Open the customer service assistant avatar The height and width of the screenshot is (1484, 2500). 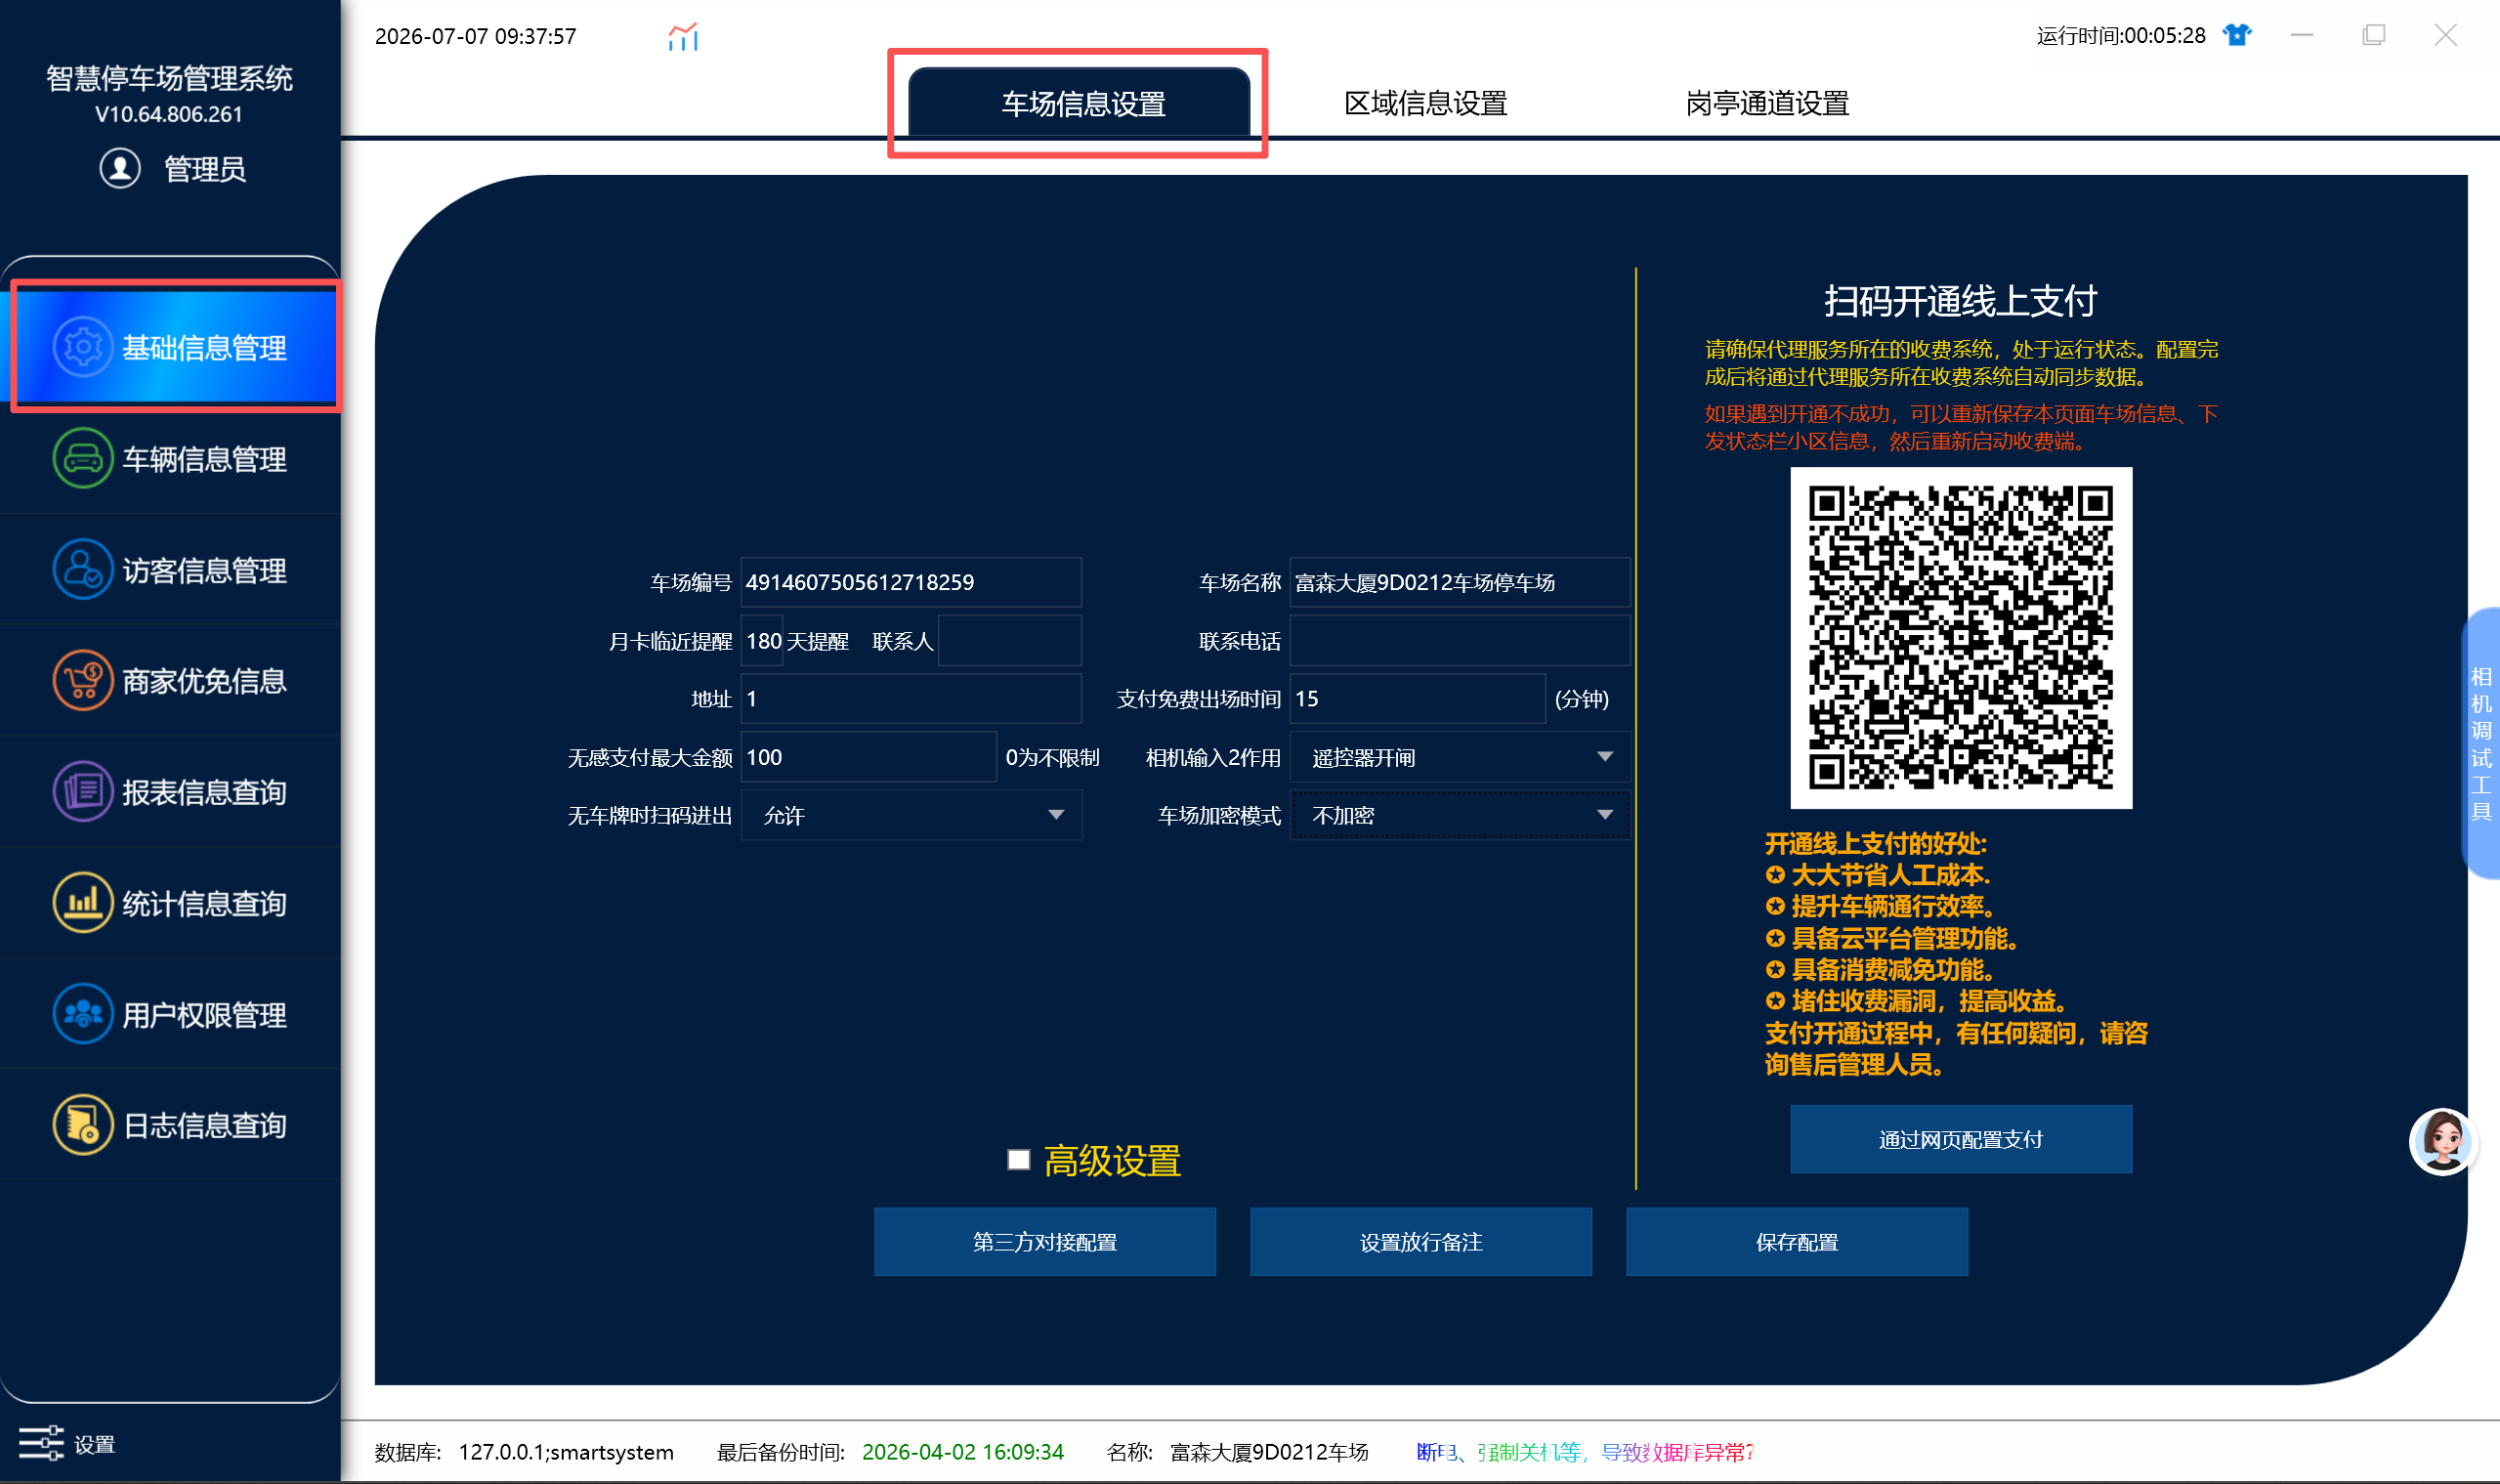coord(2442,1142)
